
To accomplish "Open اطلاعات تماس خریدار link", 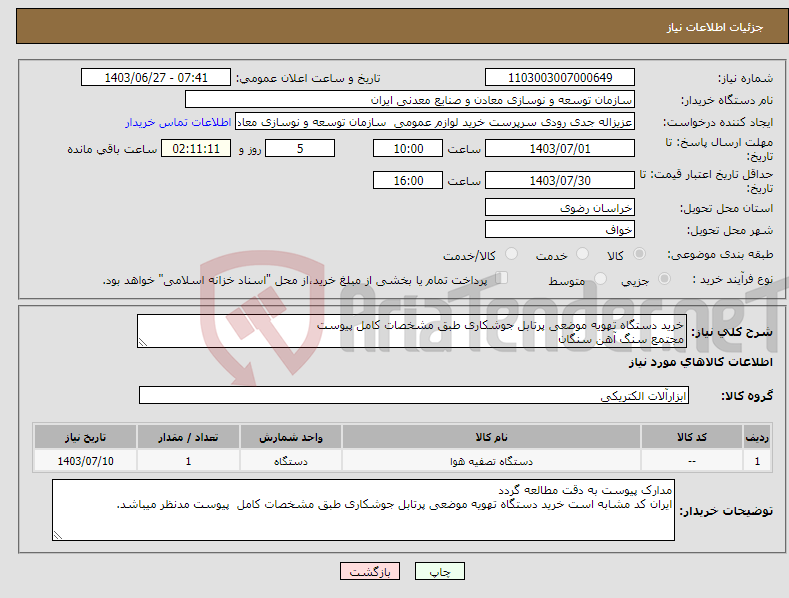I will 178,122.
